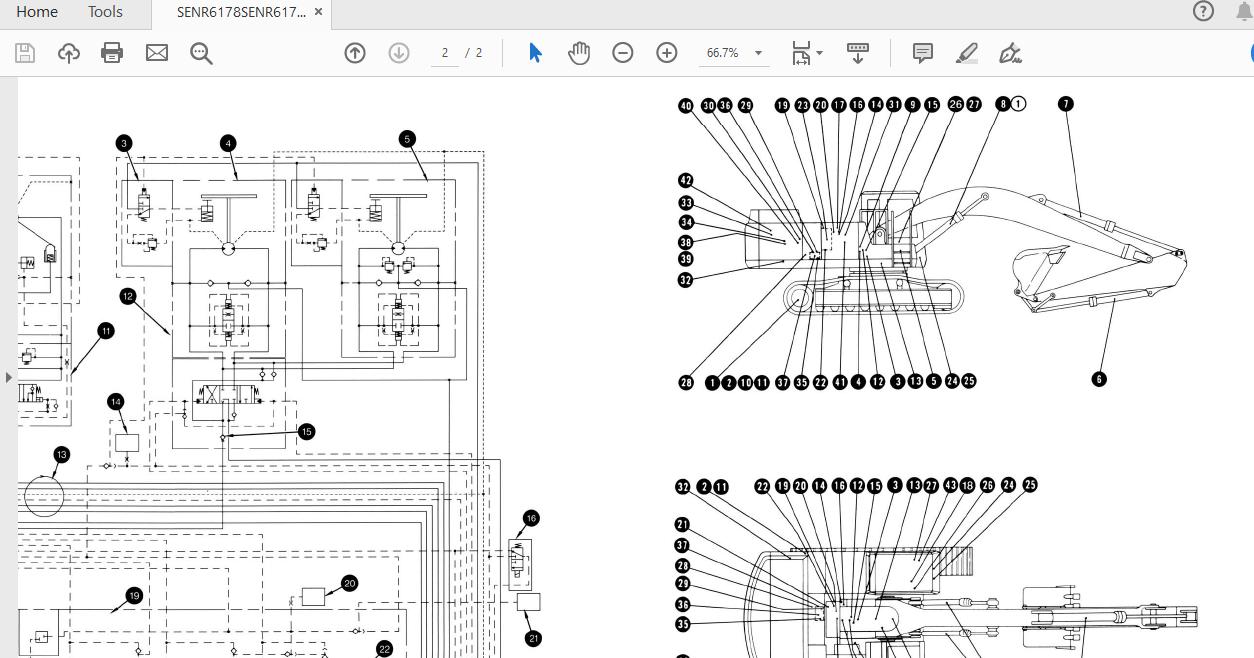Viewport: 1254px width, 658px height.
Task: Click the page number input field
Action: point(445,53)
